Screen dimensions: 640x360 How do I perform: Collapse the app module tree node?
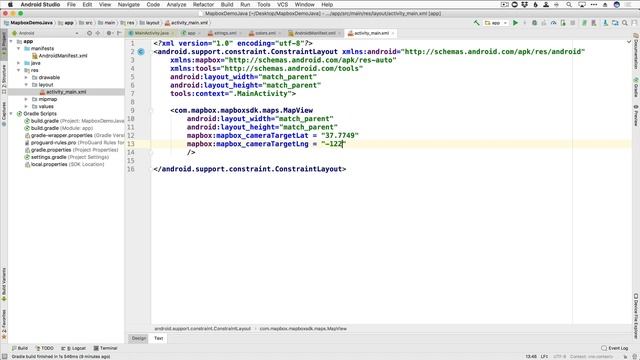coord(11,41)
